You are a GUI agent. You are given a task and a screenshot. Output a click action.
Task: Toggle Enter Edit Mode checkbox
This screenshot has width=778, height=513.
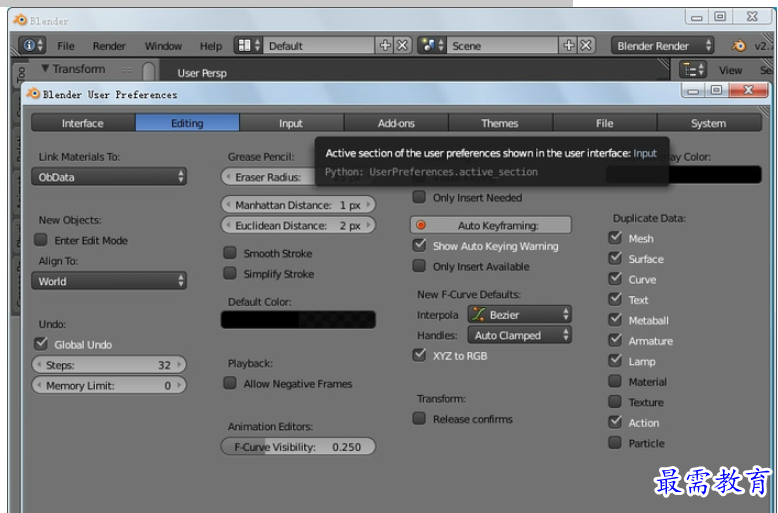41,240
